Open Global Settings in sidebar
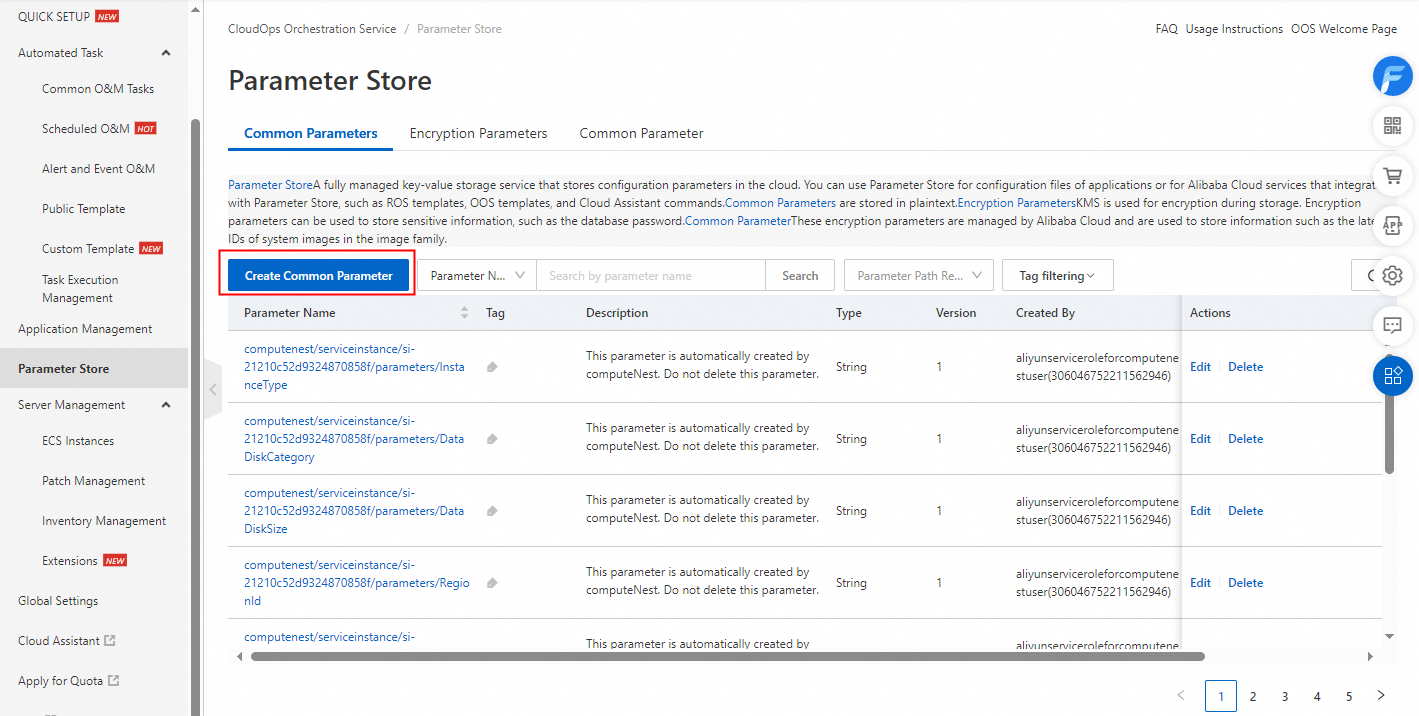 point(58,601)
